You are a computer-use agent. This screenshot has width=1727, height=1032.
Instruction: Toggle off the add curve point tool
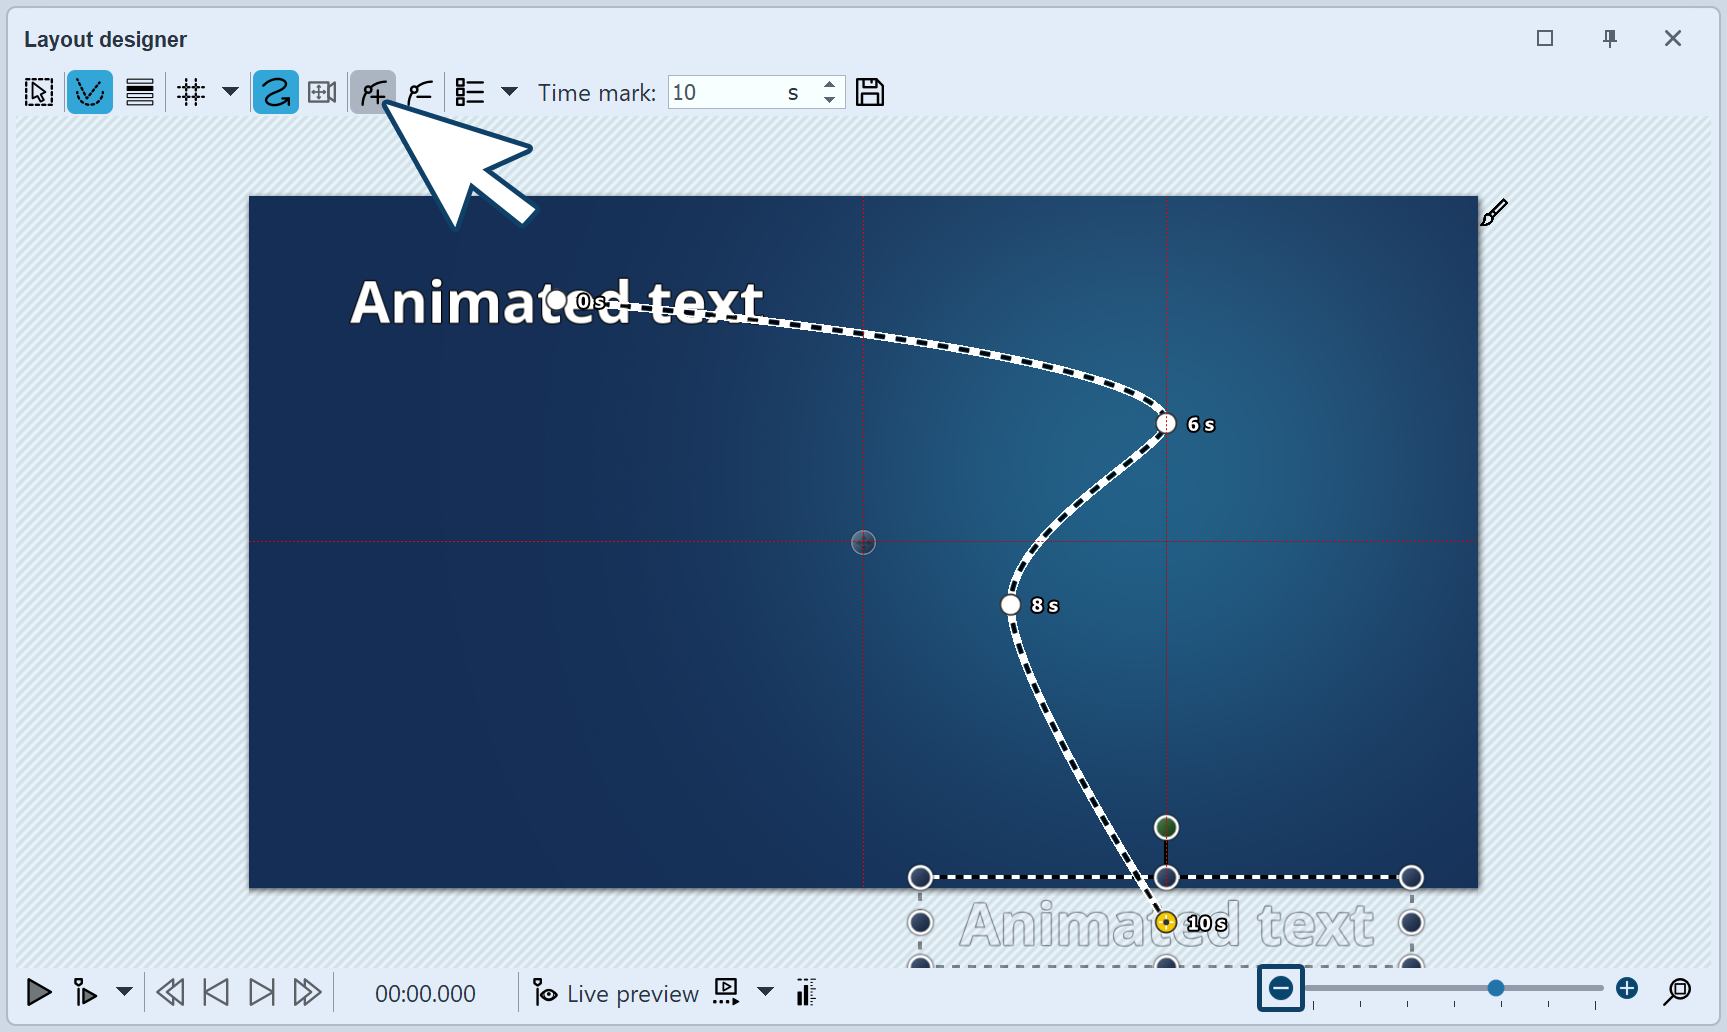pyautogui.click(x=371, y=91)
